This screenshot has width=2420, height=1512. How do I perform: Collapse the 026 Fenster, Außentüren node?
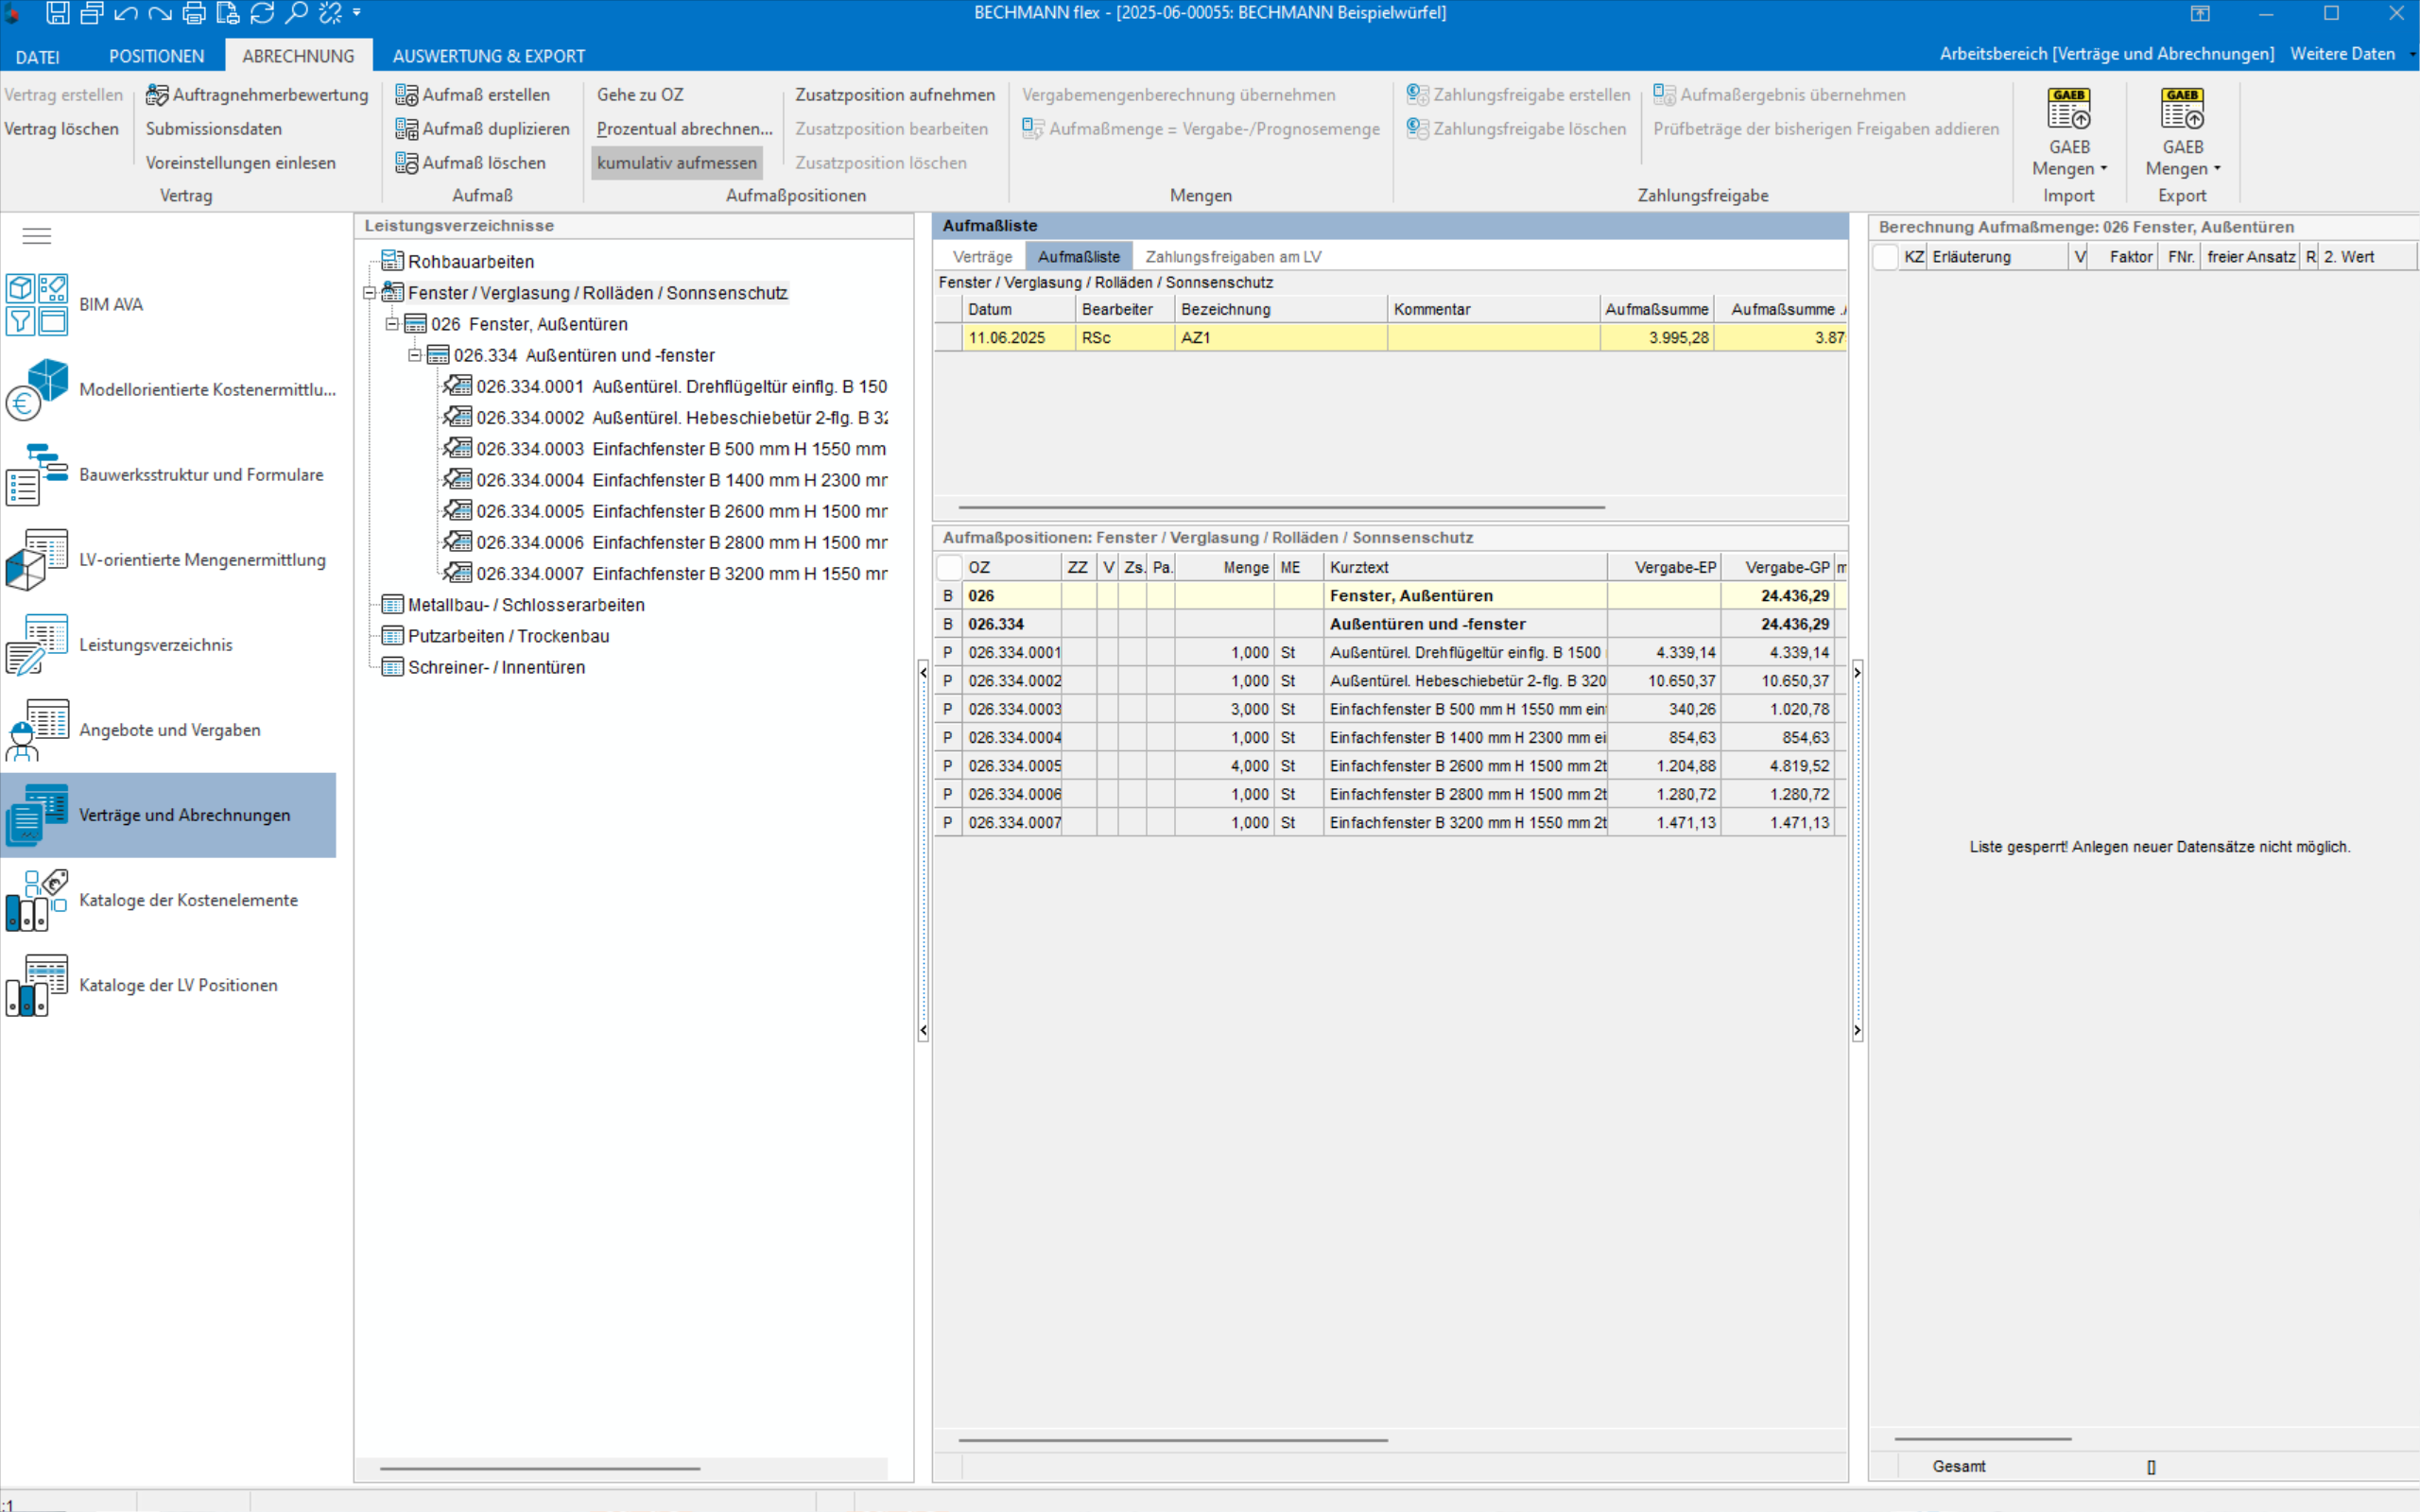click(392, 324)
